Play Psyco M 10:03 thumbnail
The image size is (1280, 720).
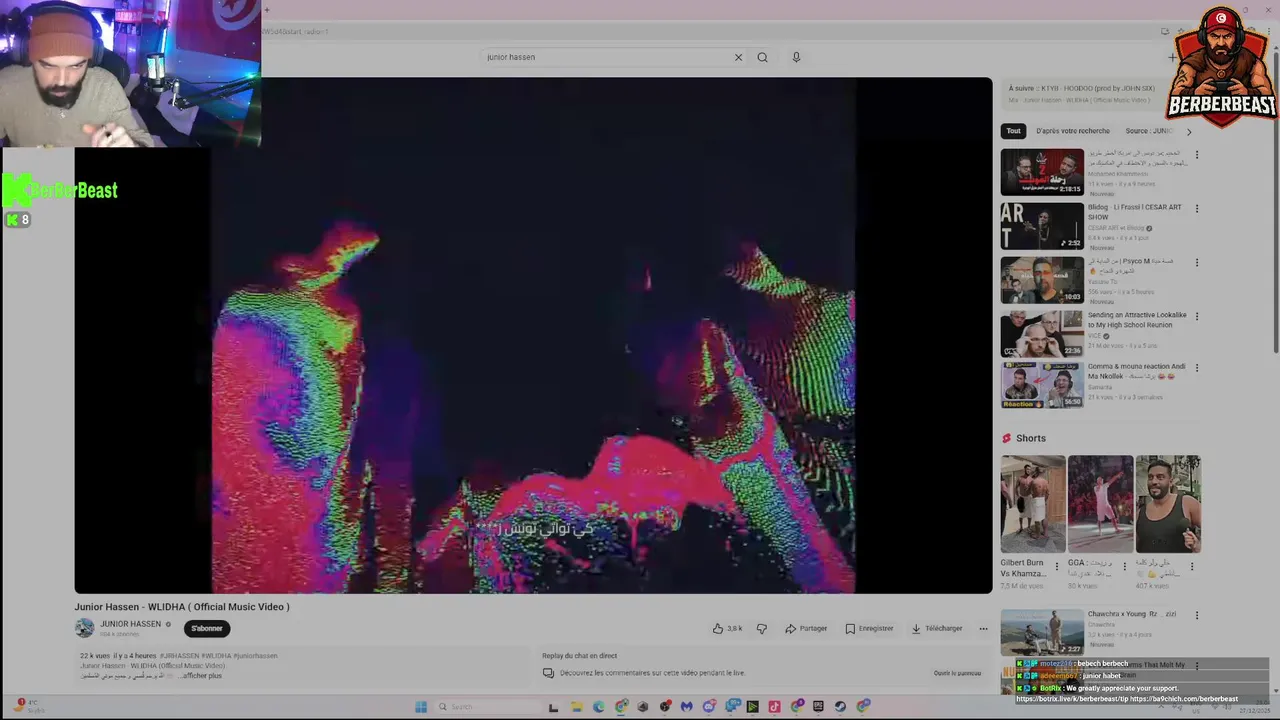[1042, 280]
